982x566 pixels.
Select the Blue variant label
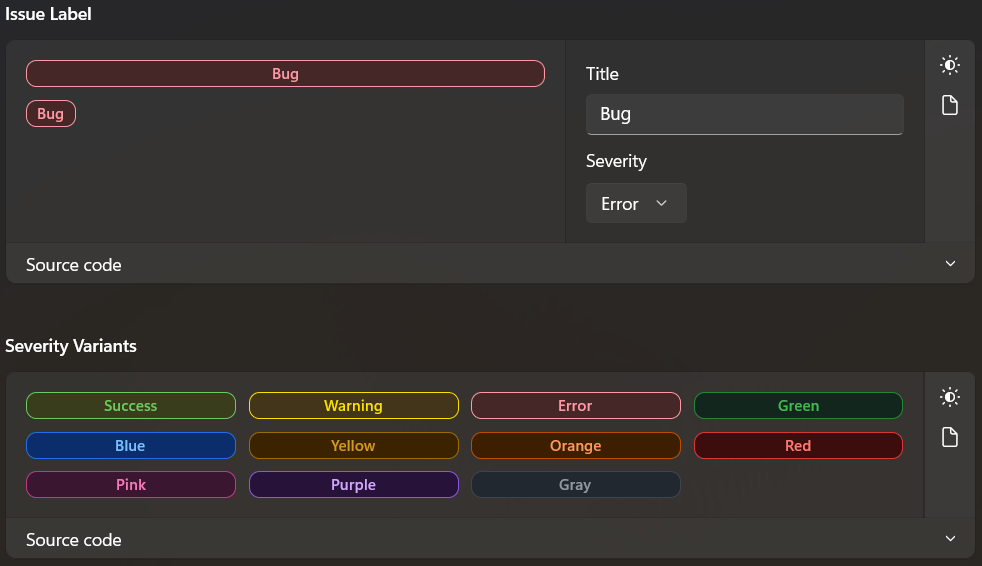point(131,446)
